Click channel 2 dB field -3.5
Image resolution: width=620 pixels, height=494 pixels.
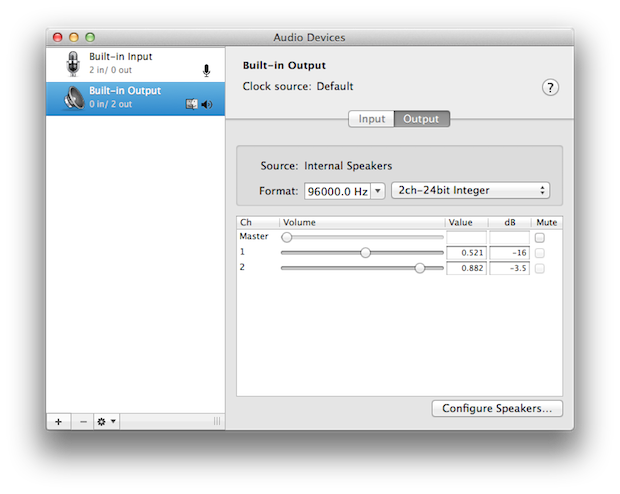pyautogui.click(x=509, y=268)
